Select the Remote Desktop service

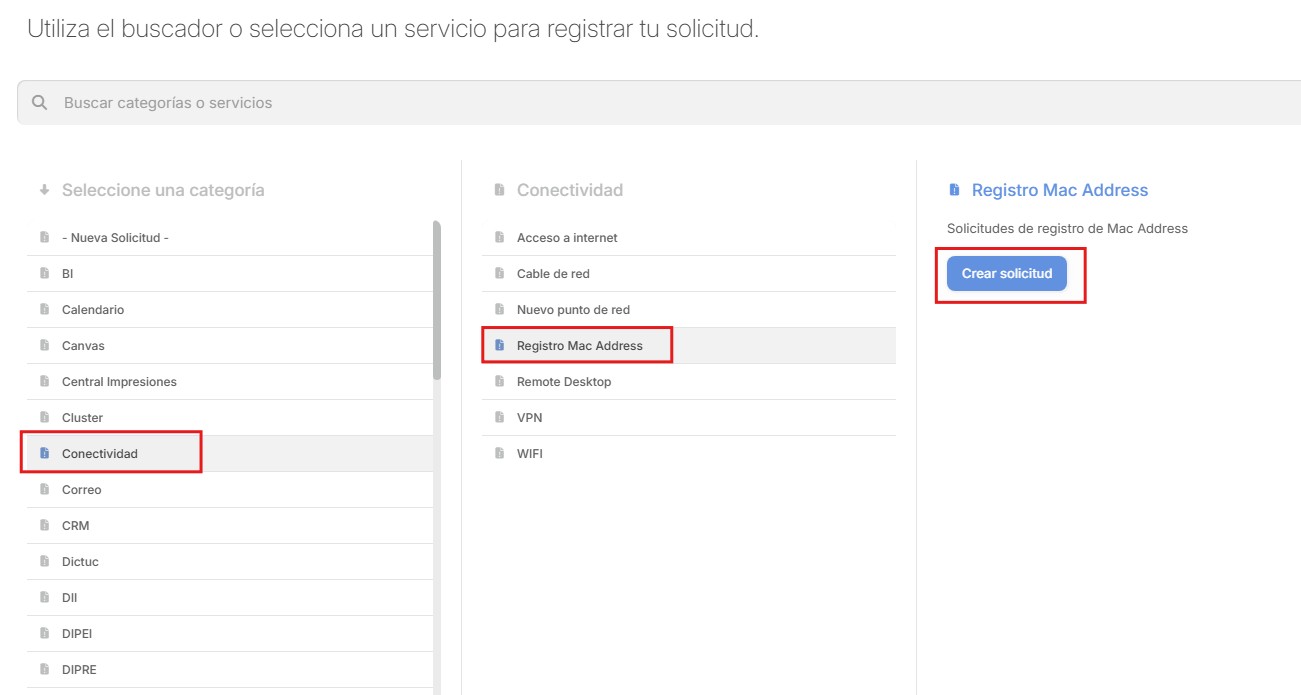(x=564, y=382)
